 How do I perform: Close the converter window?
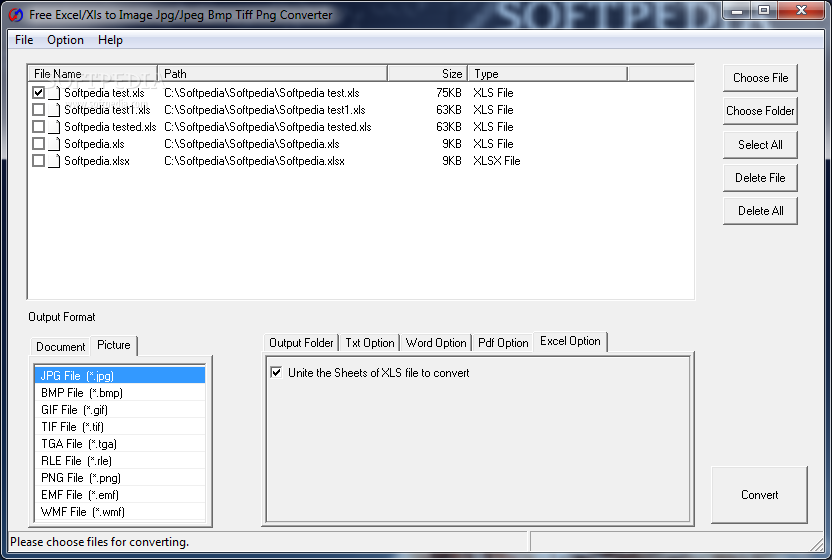coord(801,10)
